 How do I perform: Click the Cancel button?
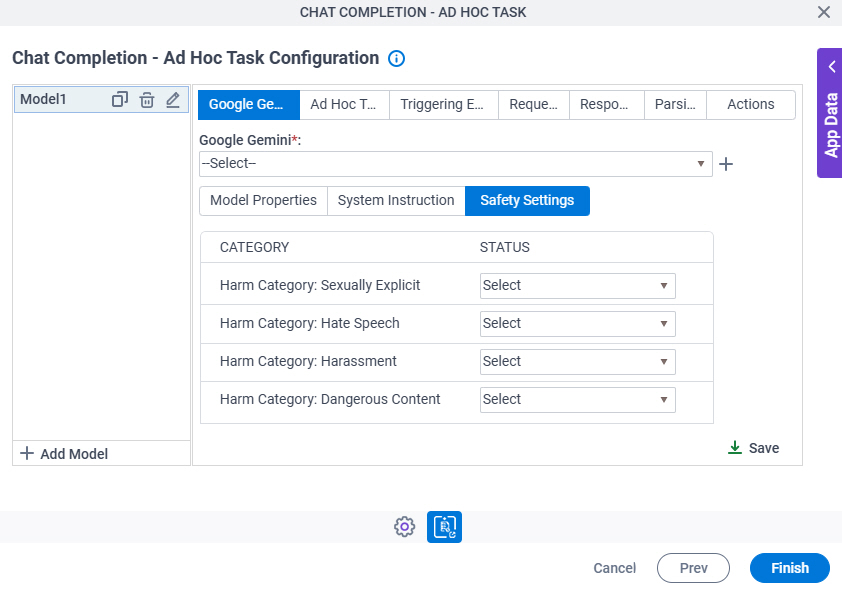[x=614, y=568]
